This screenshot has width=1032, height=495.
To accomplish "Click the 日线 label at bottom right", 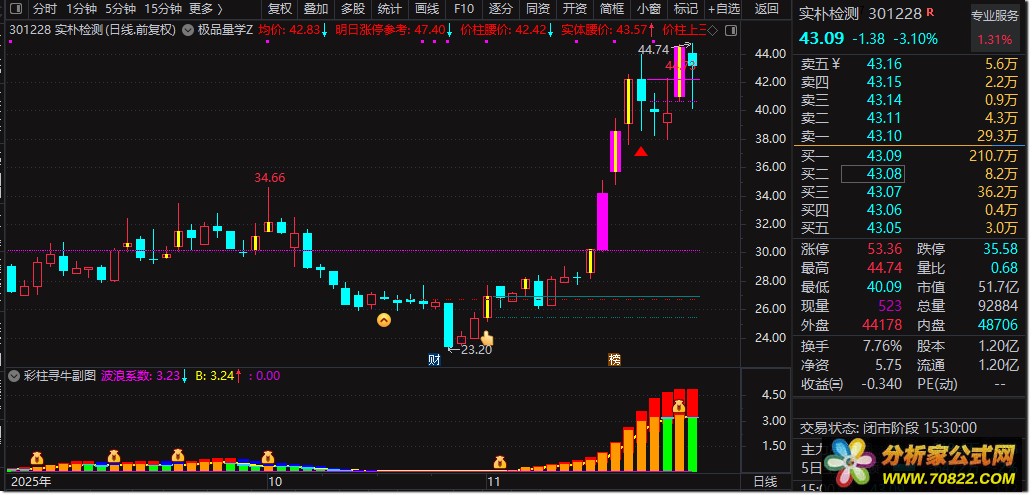I will [x=766, y=482].
